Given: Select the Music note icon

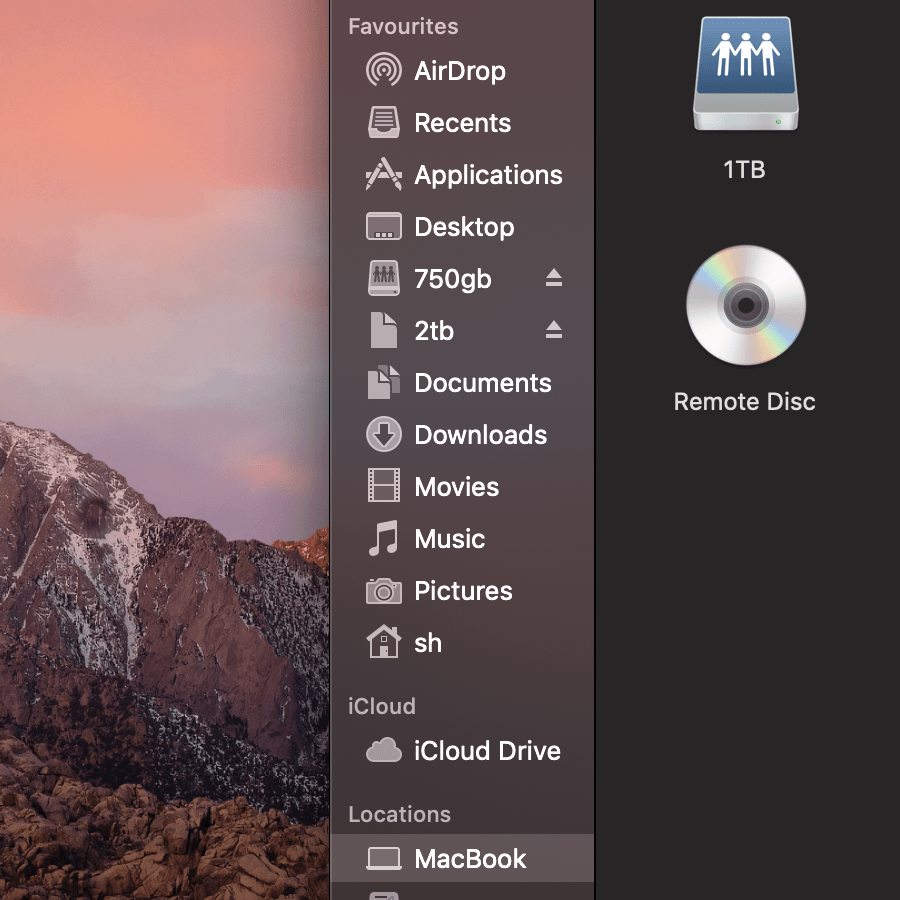Looking at the screenshot, I should click(x=384, y=539).
